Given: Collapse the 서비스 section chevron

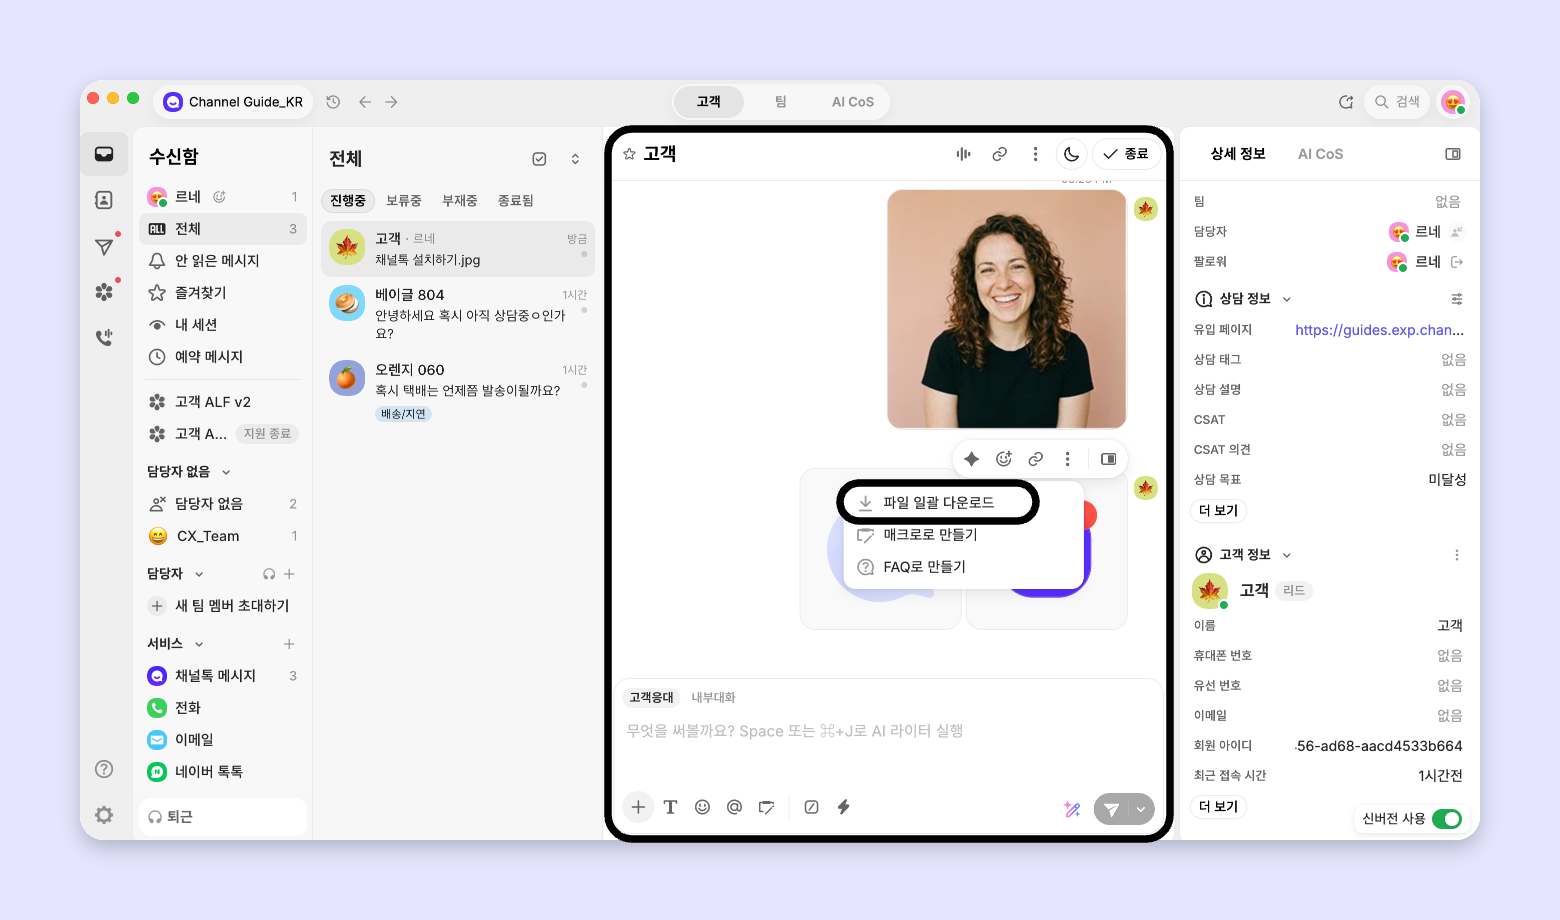Looking at the screenshot, I should [x=199, y=644].
